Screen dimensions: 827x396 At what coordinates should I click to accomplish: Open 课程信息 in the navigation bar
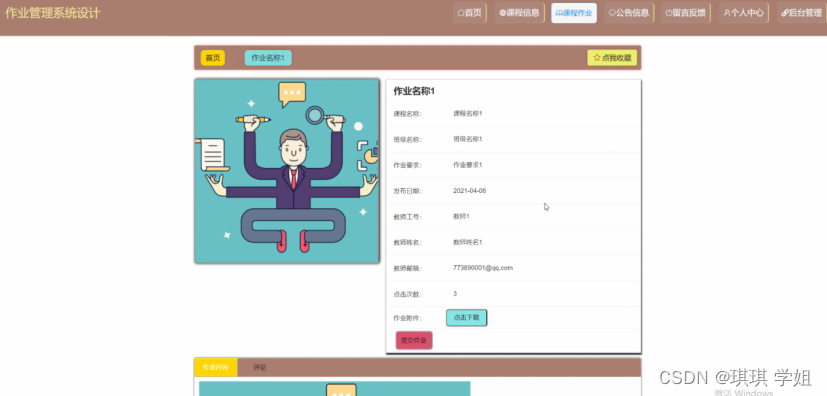click(x=520, y=13)
